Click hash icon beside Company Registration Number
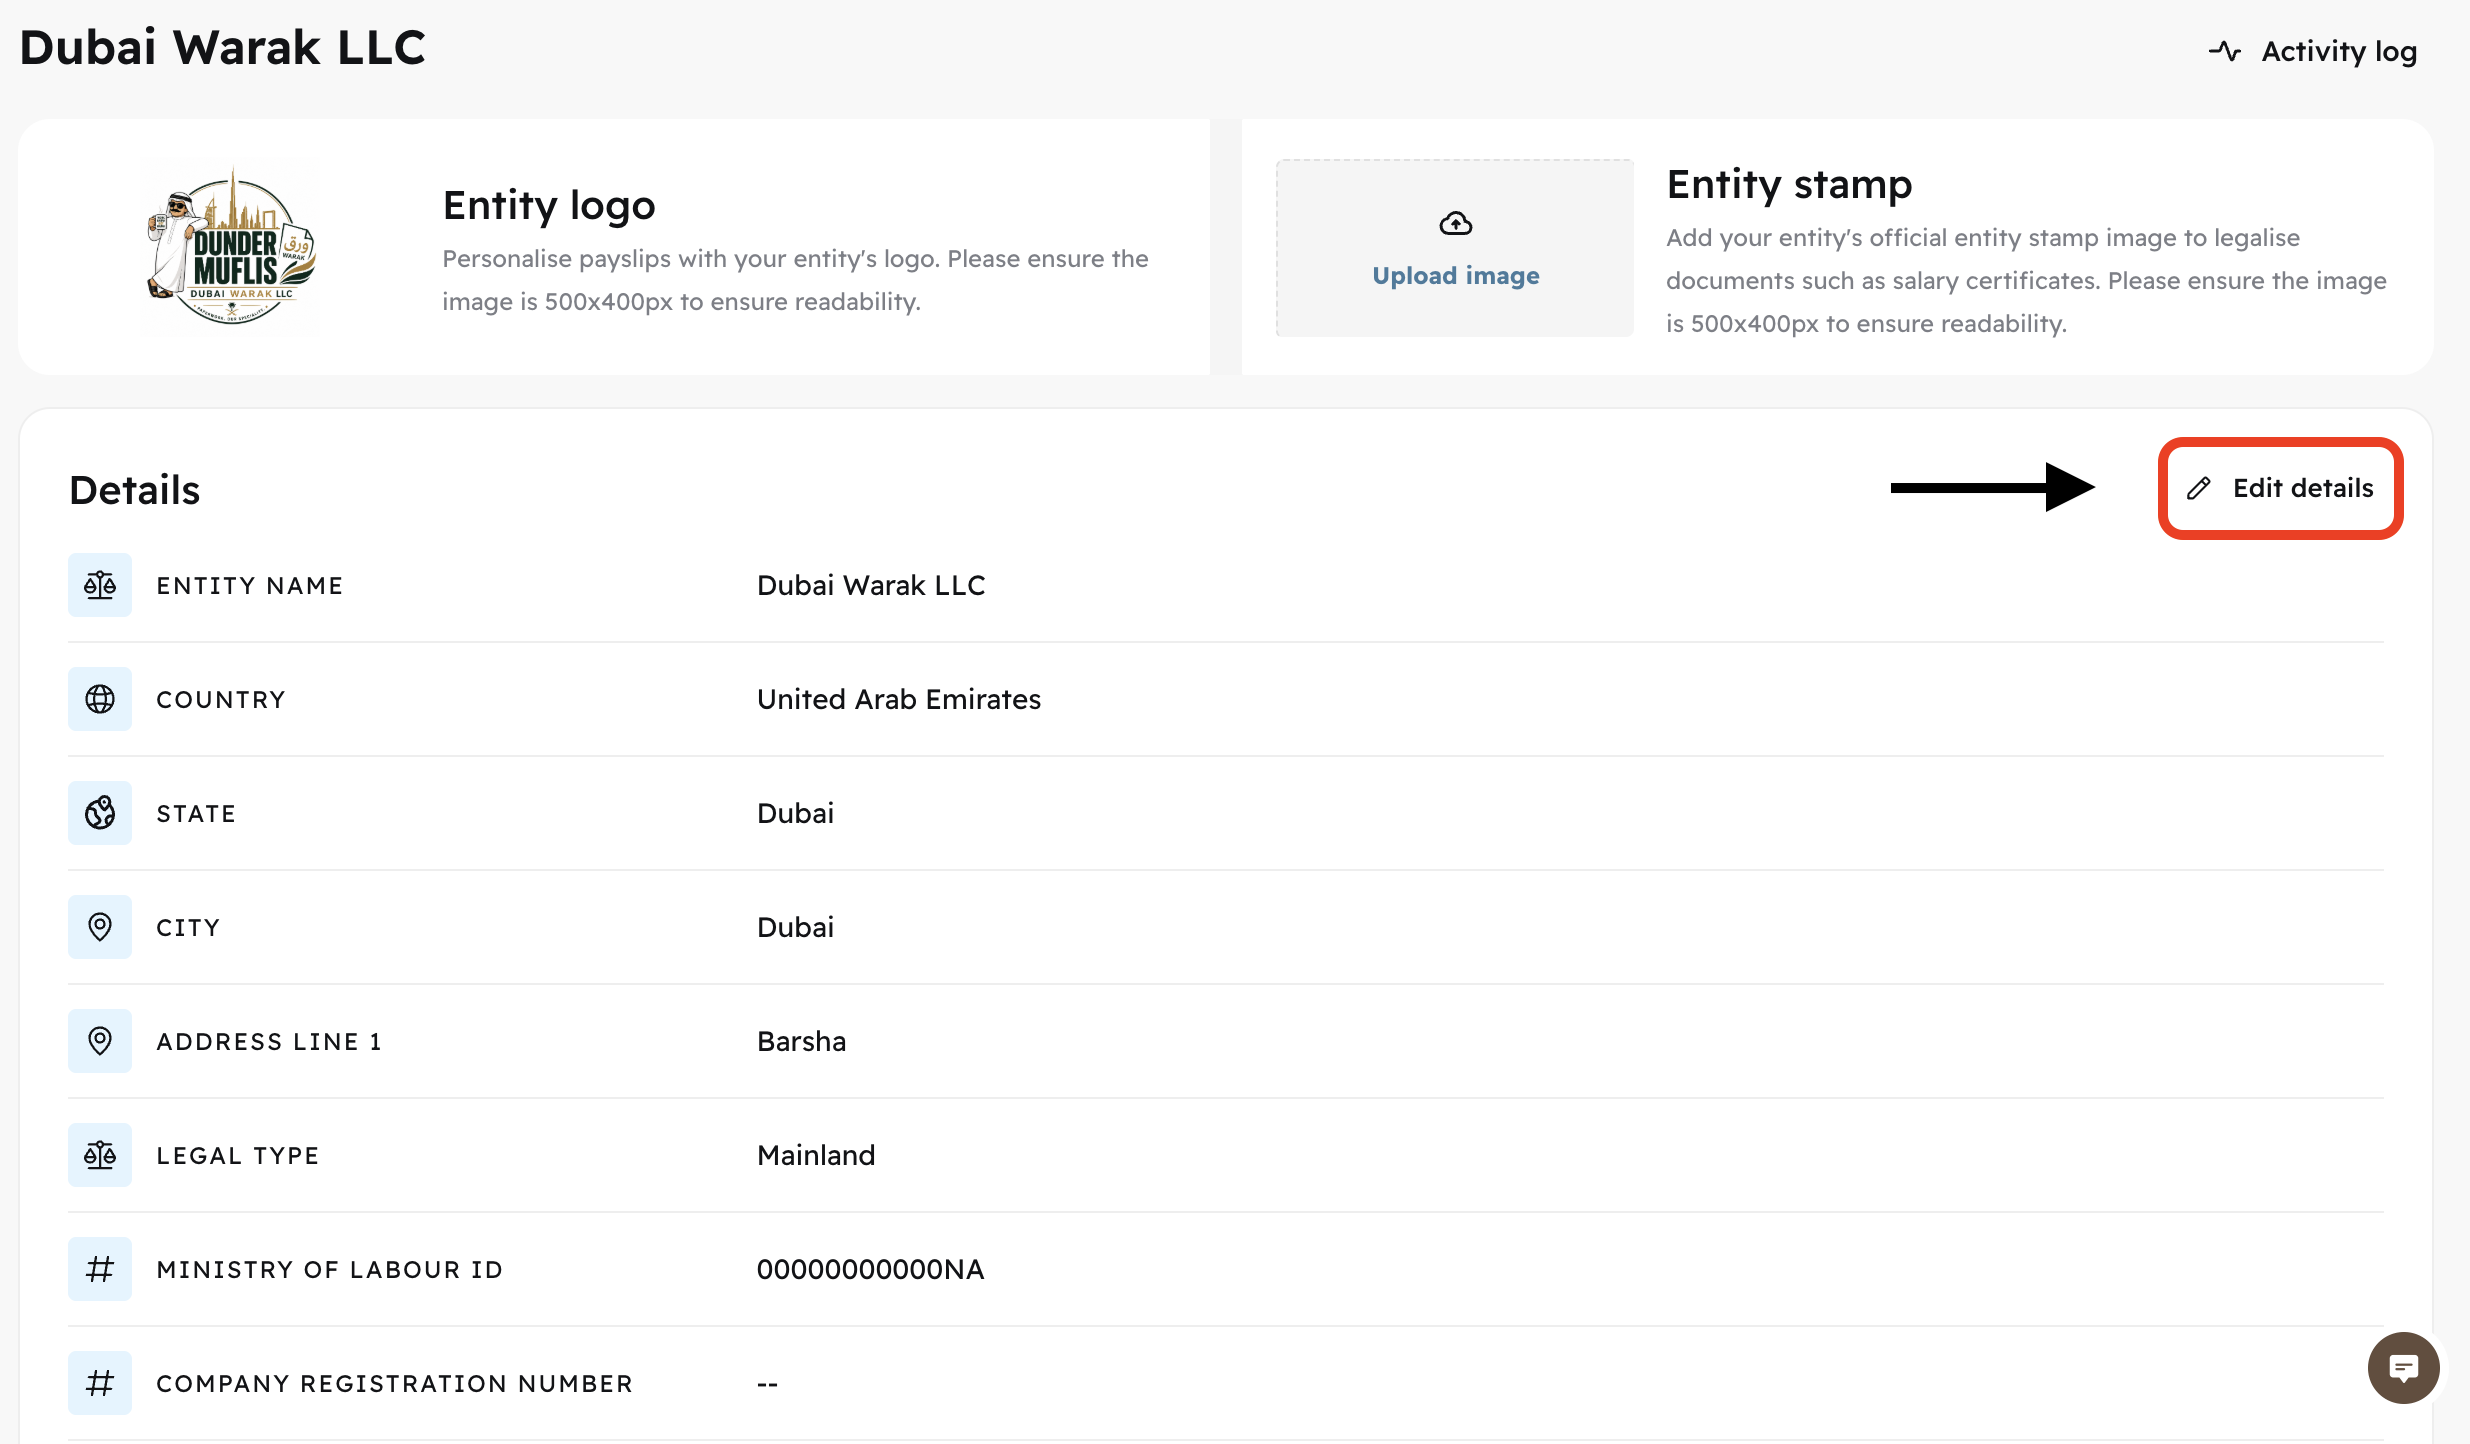This screenshot has width=2470, height=1444. 100,1383
